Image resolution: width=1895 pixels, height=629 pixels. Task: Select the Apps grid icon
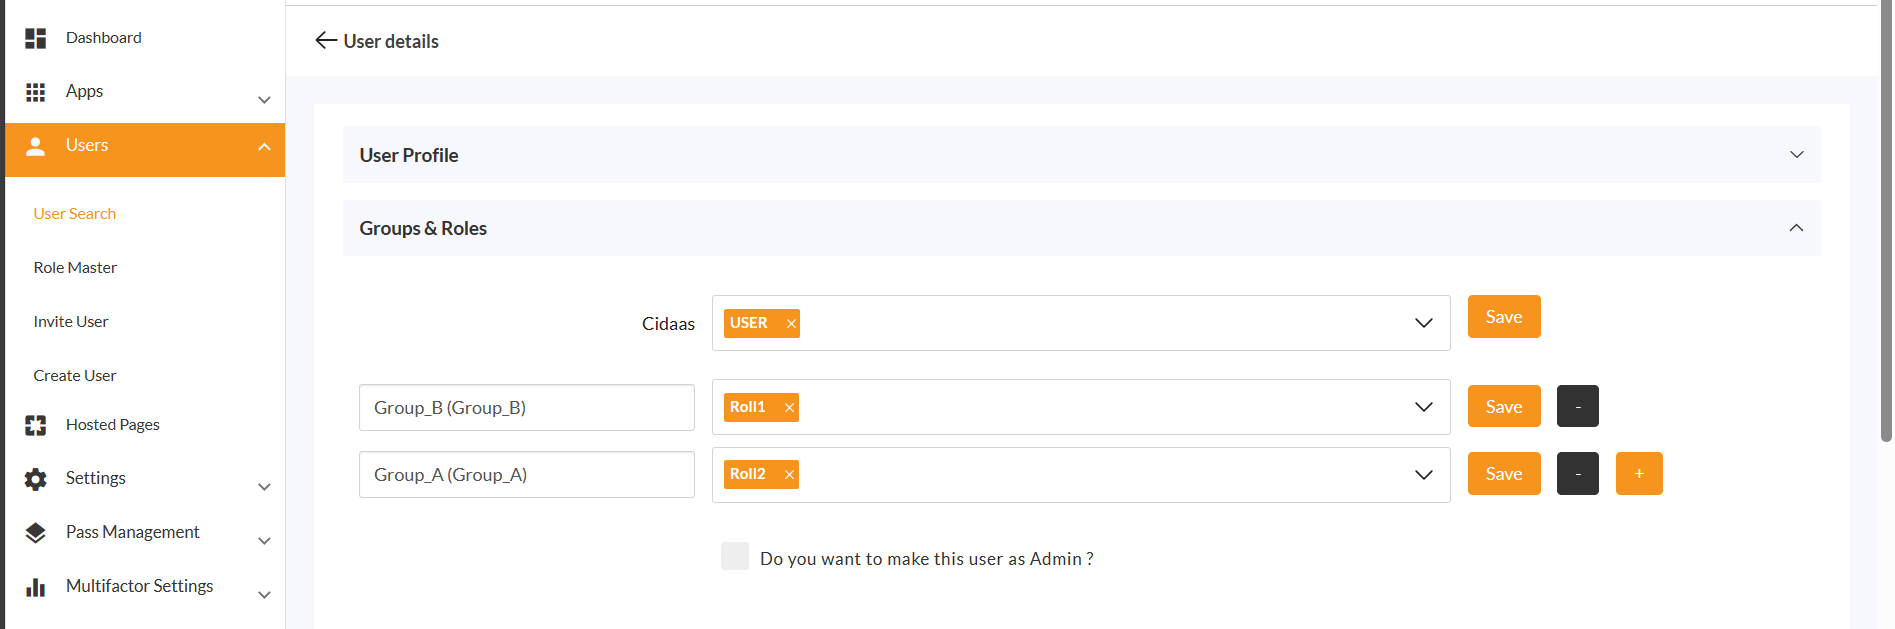coord(35,91)
